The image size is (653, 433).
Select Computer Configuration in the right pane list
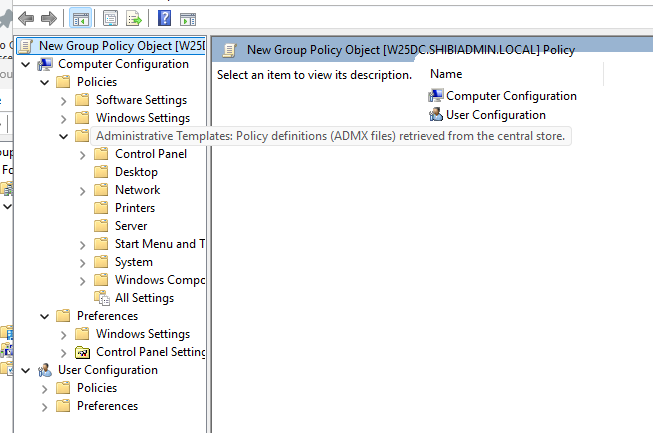pos(511,96)
